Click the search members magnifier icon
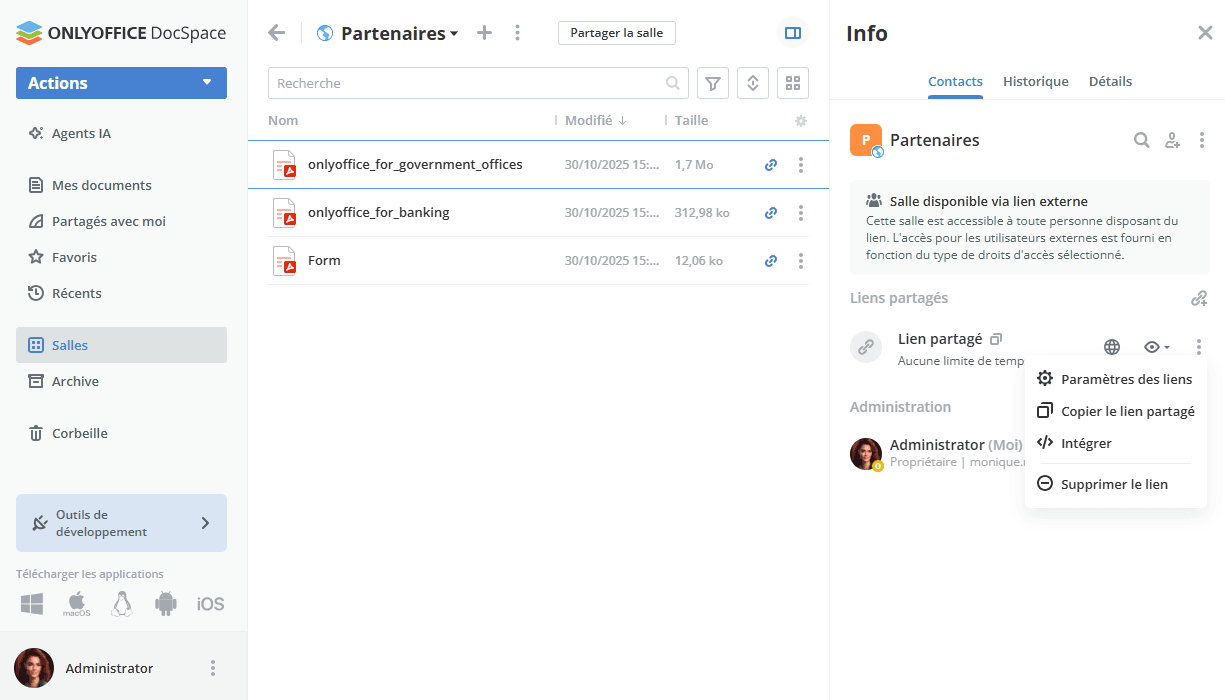1225x700 pixels. click(1141, 140)
